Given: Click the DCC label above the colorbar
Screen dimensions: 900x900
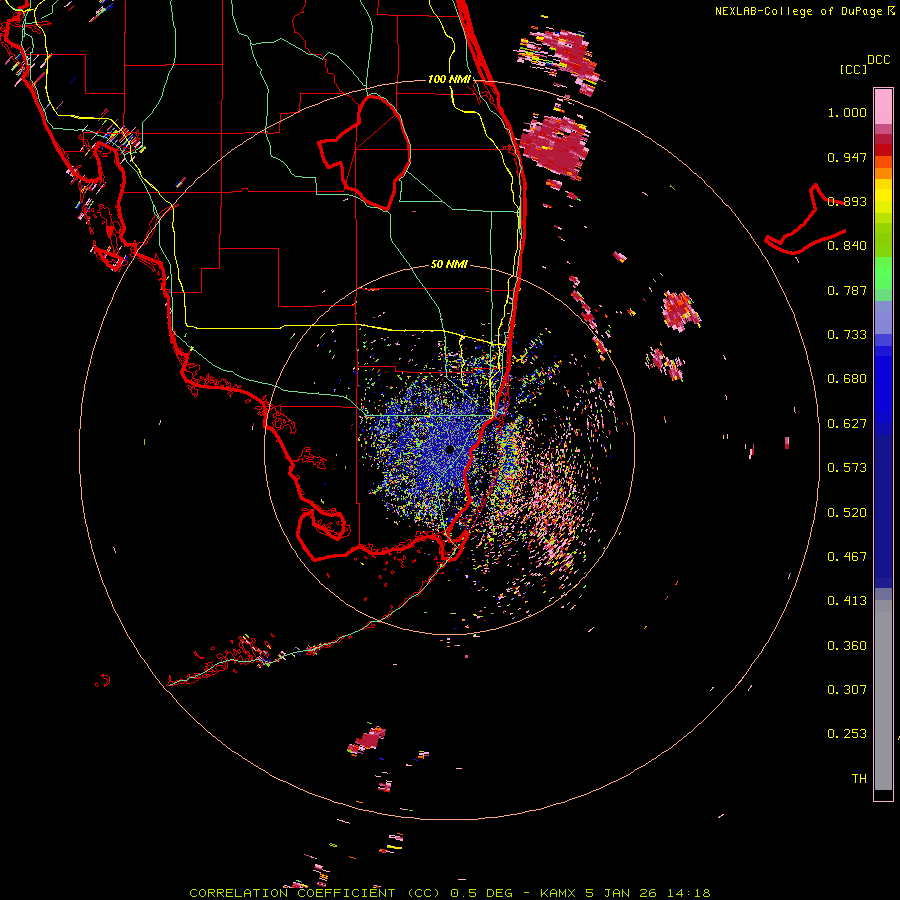Looking at the screenshot, I should coord(879,60).
